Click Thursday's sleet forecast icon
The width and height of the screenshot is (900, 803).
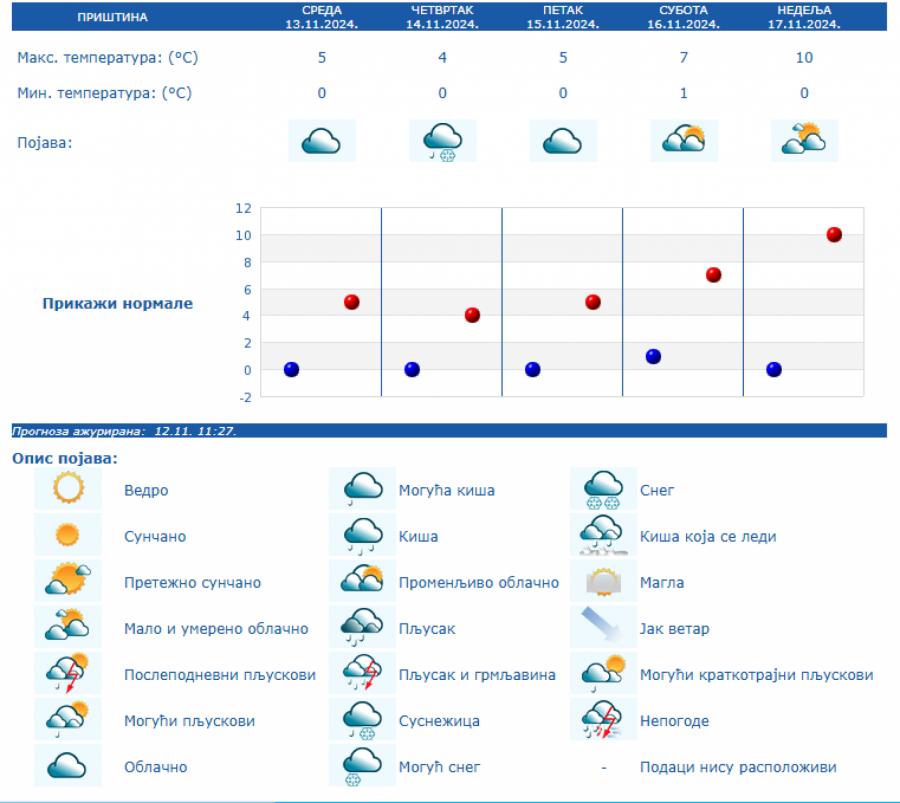(442, 141)
